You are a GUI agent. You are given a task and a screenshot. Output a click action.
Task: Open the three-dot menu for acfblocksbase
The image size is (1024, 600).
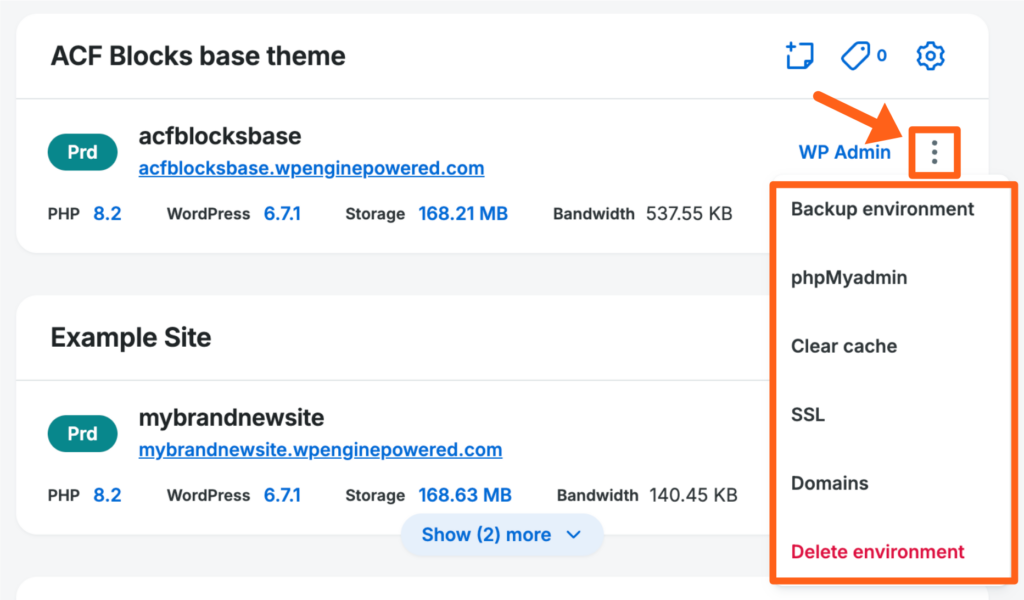pyautogui.click(x=934, y=153)
